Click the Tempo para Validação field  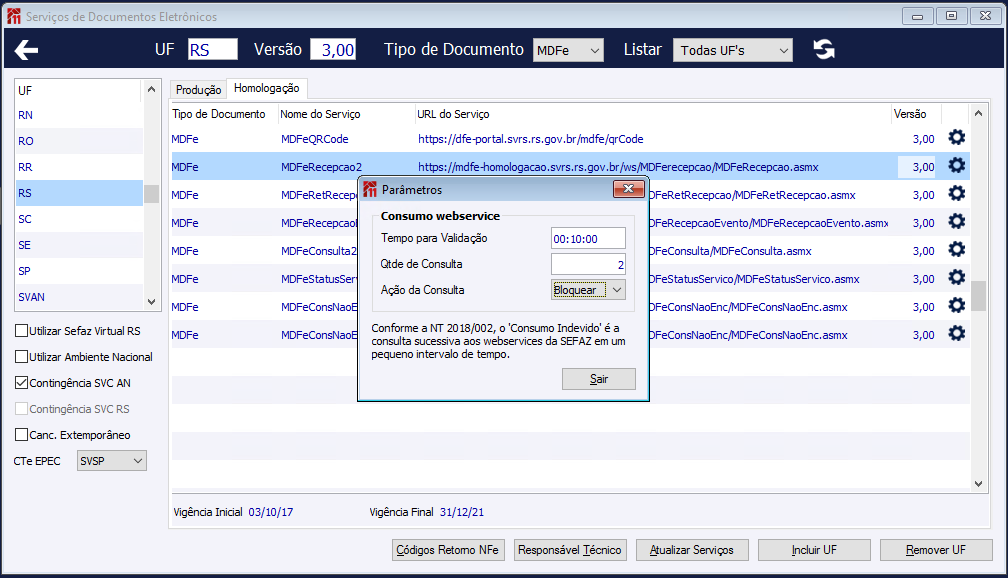(x=588, y=239)
